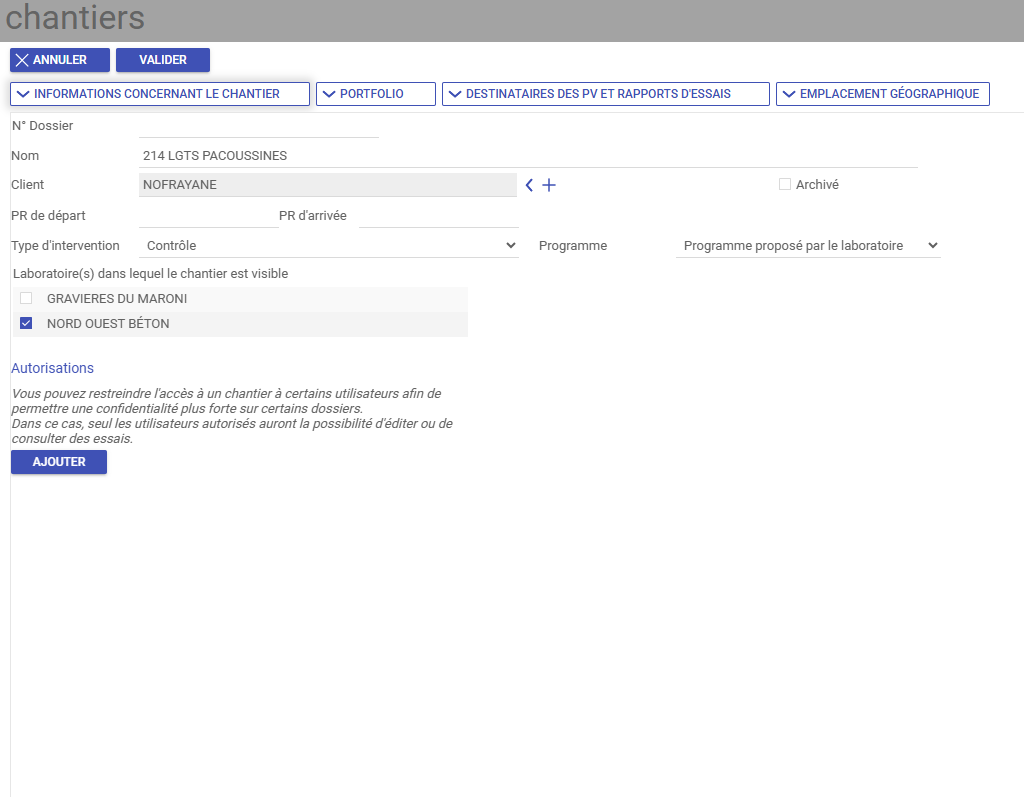
Task: Collapse Informations concernant le chantier section
Action: click(160, 94)
